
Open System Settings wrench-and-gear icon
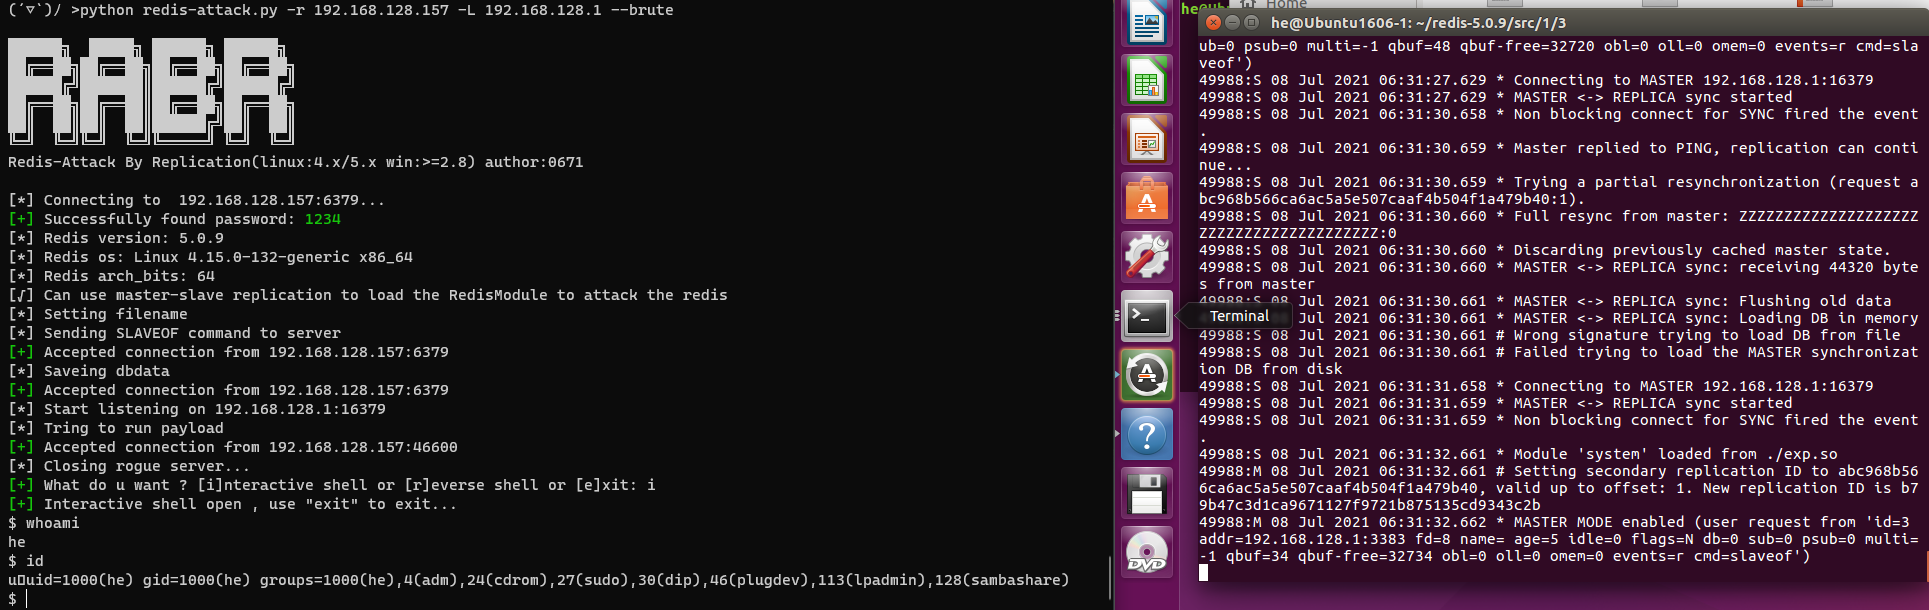point(1147,257)
